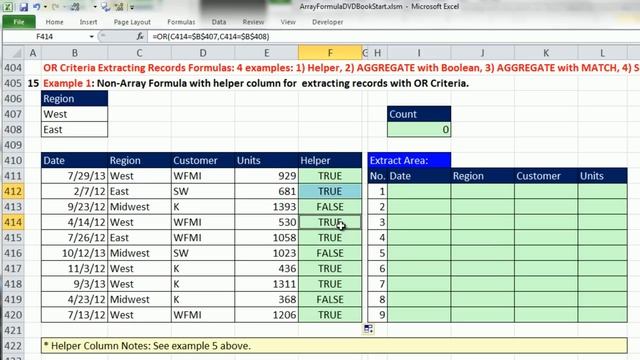Click the binoculars-like icon in Quick Access Toolbar
The image size is (640, 360).
(x=75, y=7)
